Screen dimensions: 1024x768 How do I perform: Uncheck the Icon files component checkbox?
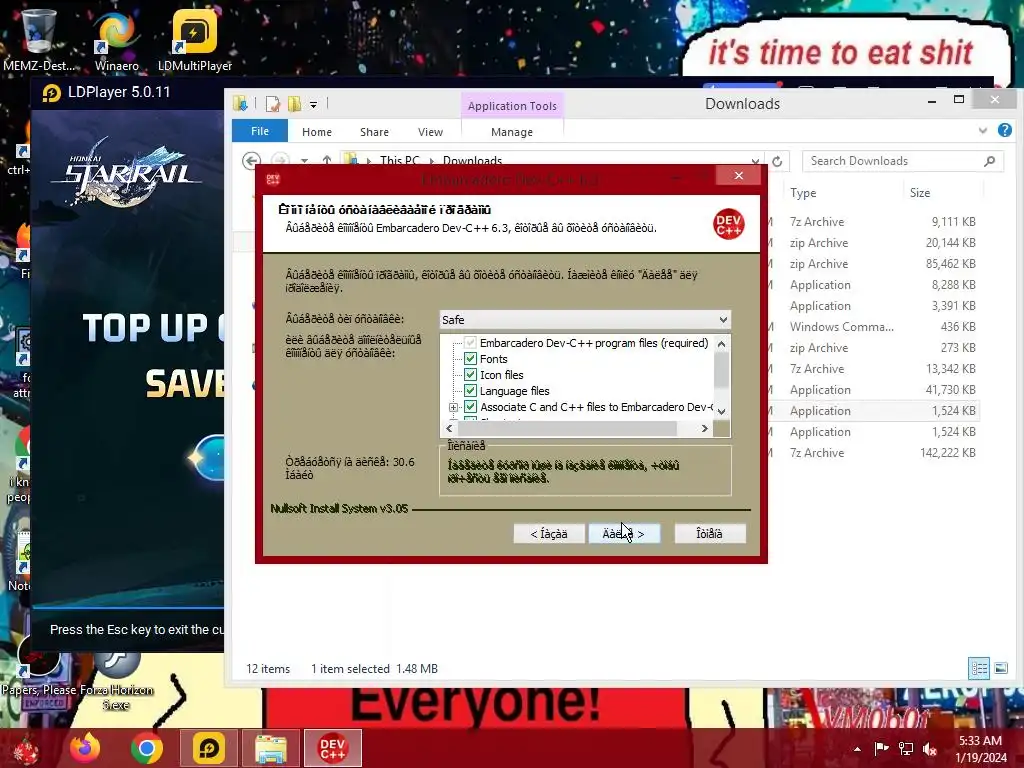click(x=470, y=374)
